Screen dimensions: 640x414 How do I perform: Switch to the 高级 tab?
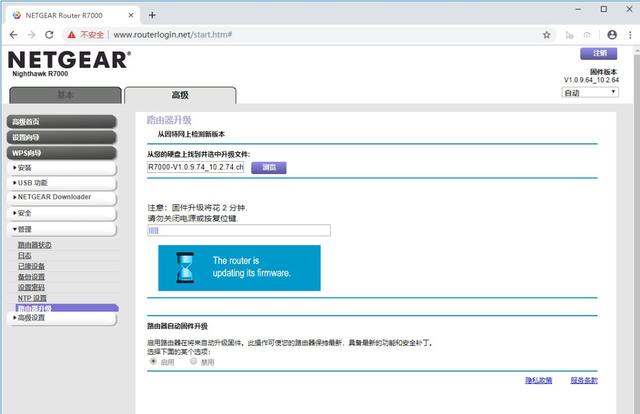pyautogui.click(x=180, y=95)
